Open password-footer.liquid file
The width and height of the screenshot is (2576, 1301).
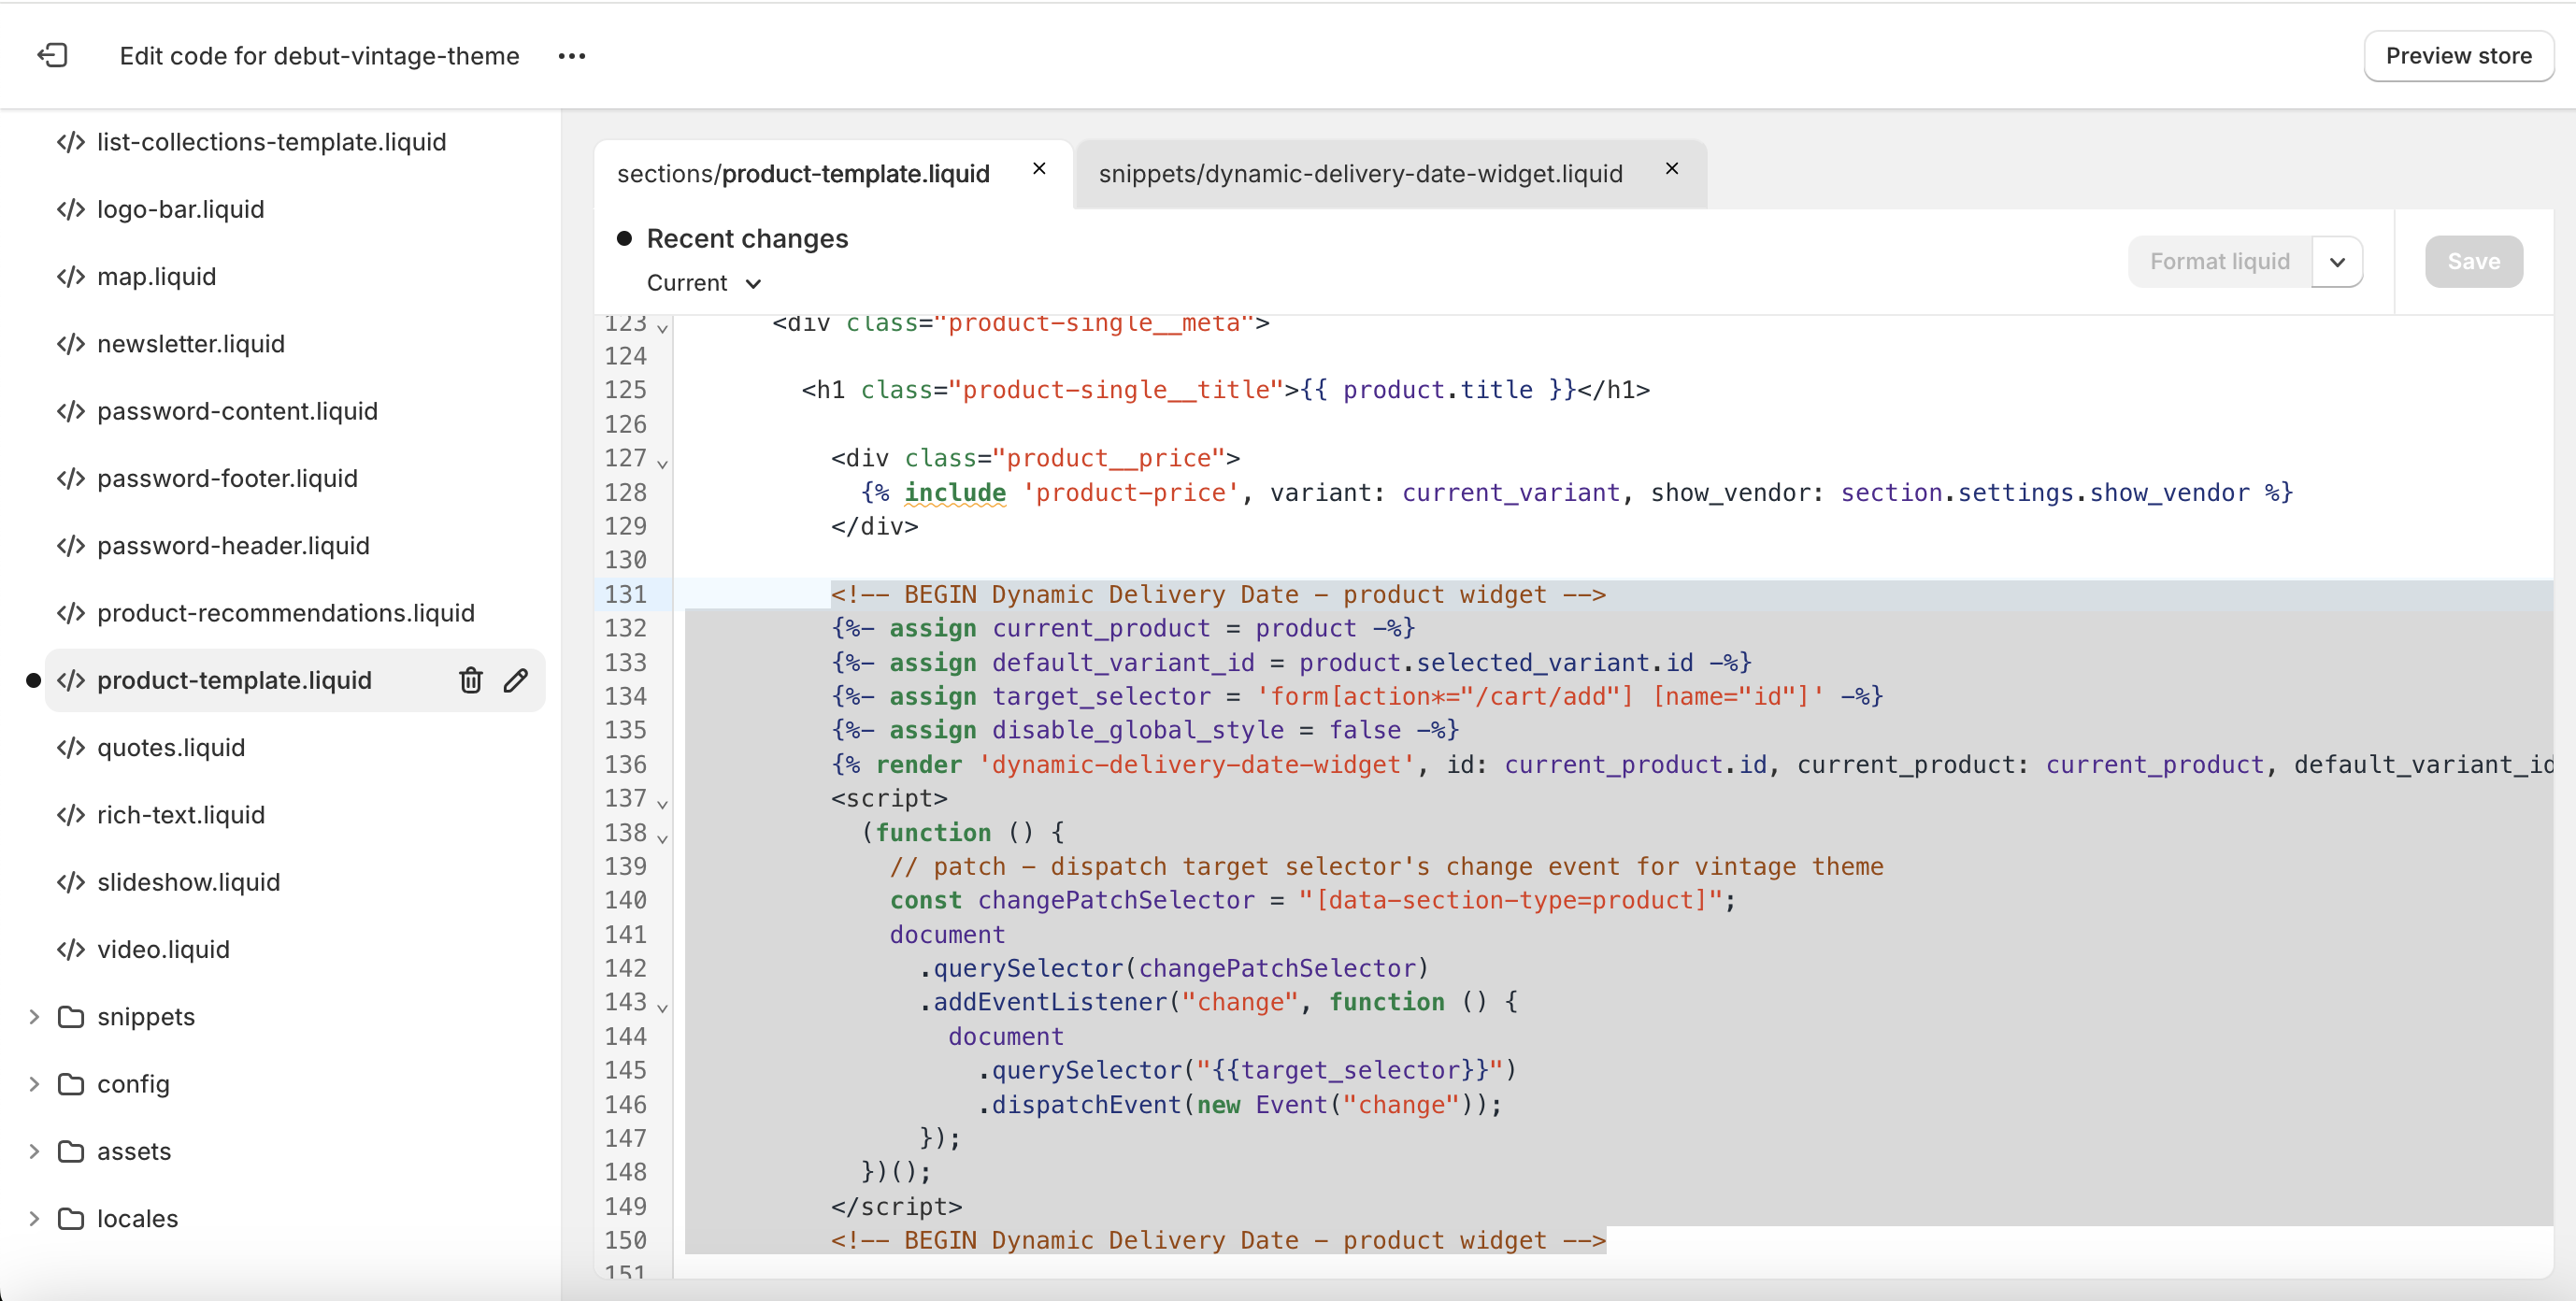tap(227, 478)
